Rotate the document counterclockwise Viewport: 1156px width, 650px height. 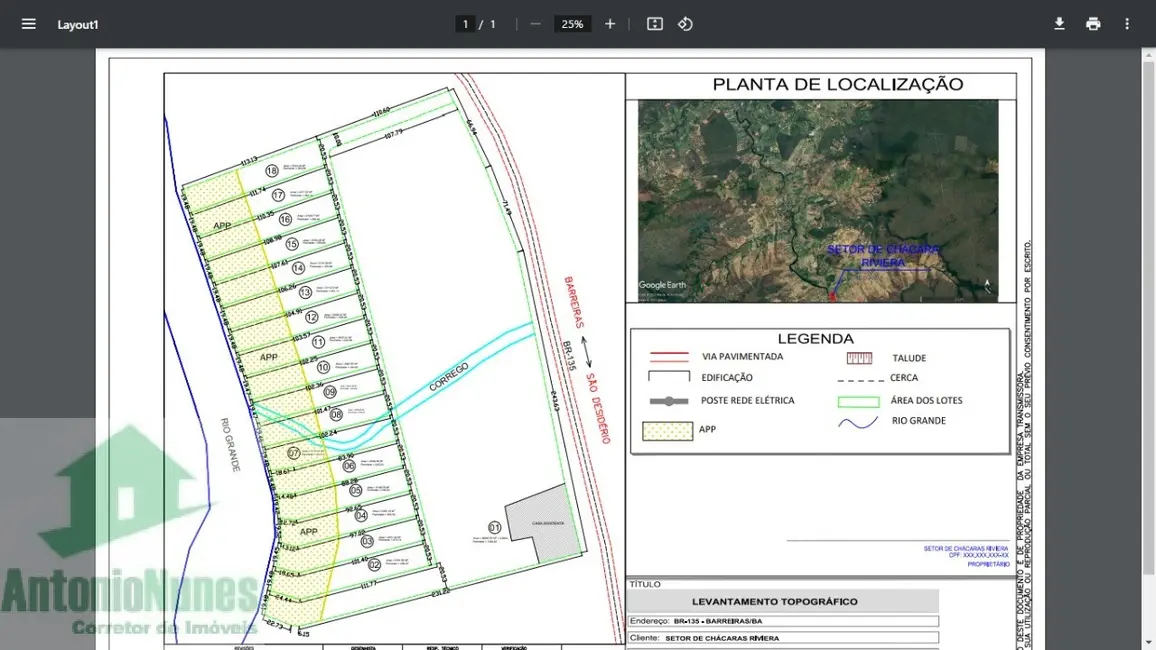[x=685, y=24]
